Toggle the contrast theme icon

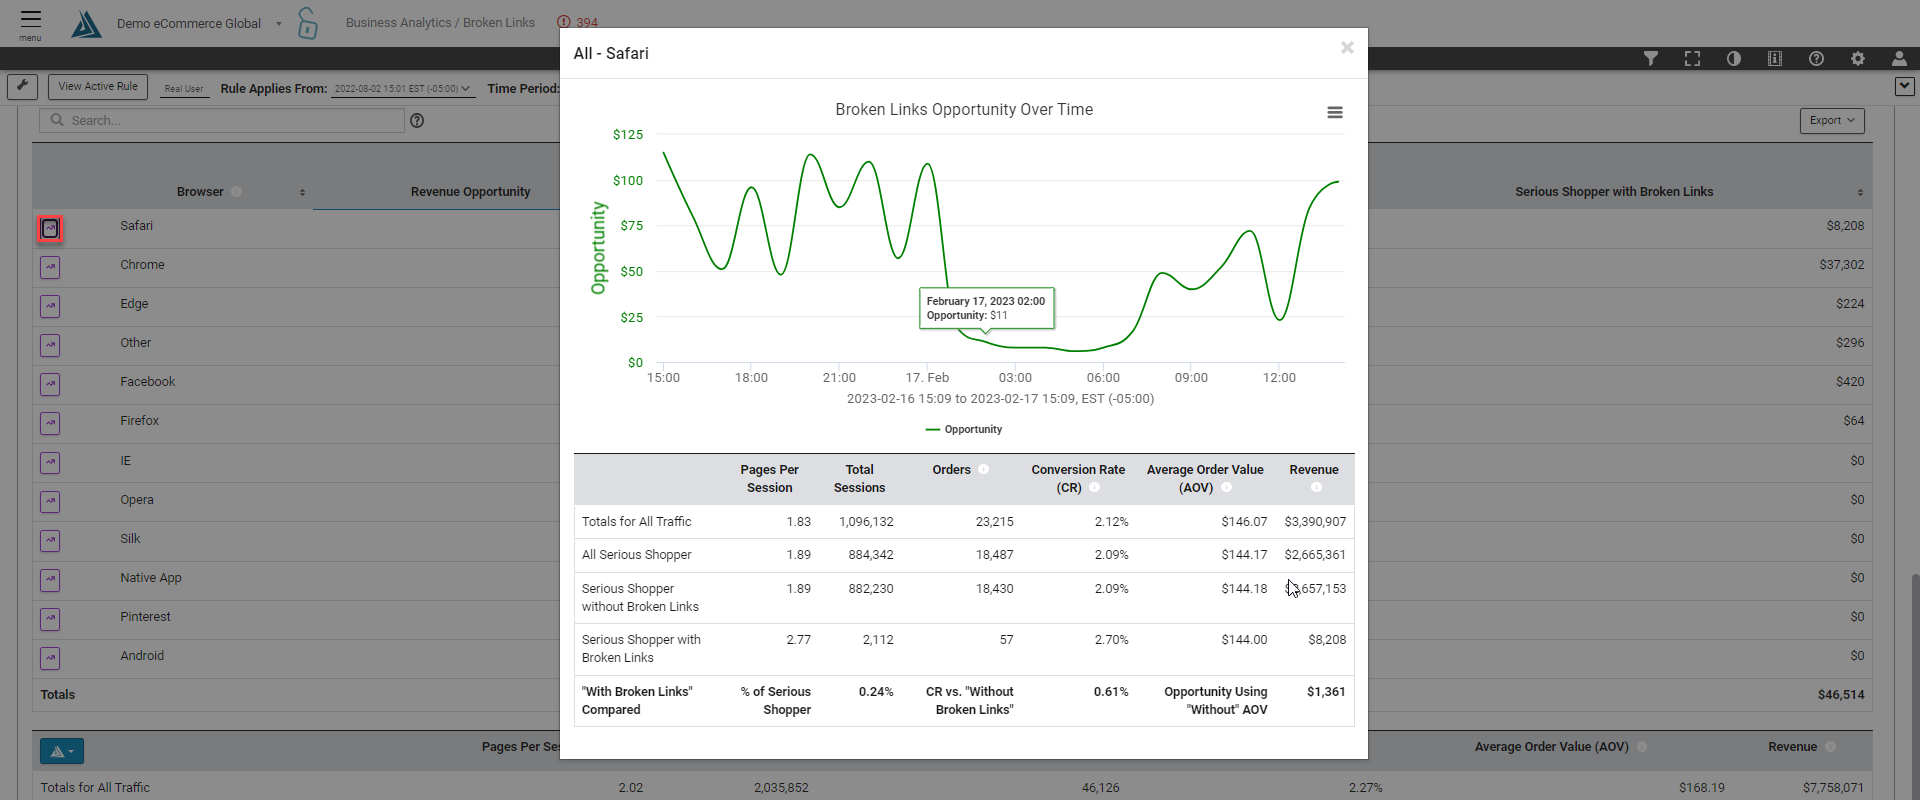click(x=1734, y=59)
